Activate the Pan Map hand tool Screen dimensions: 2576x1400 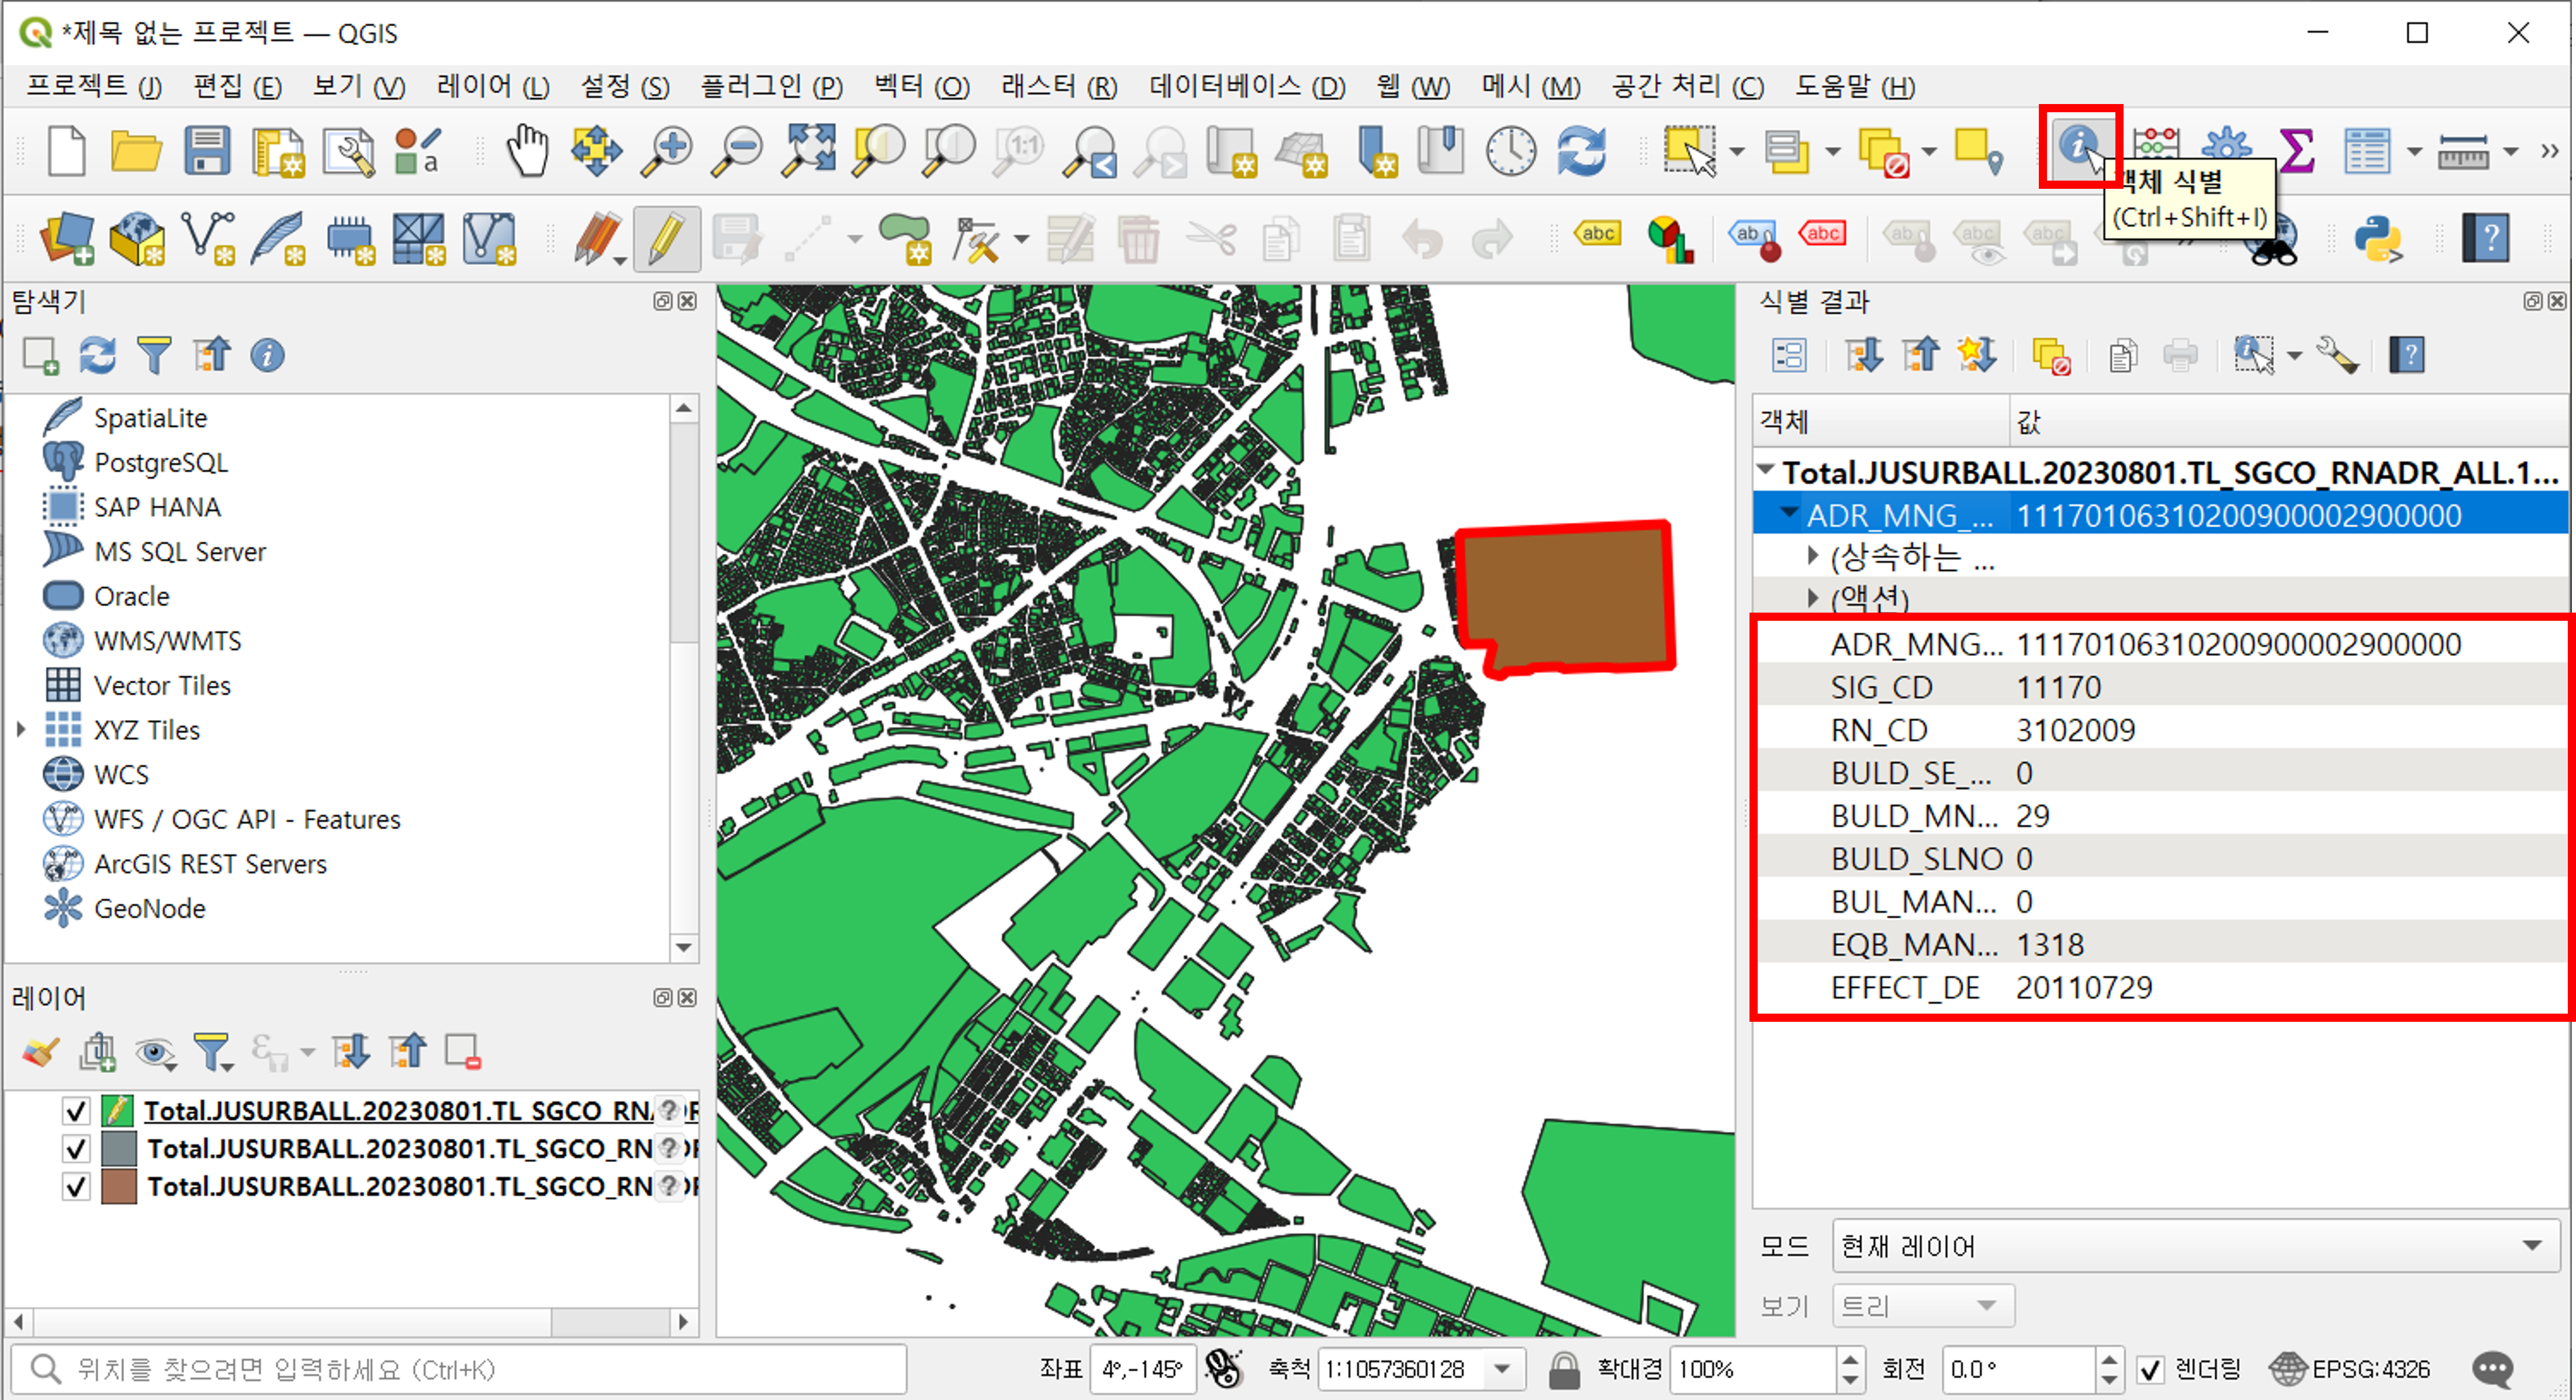(x=527, y=151)
